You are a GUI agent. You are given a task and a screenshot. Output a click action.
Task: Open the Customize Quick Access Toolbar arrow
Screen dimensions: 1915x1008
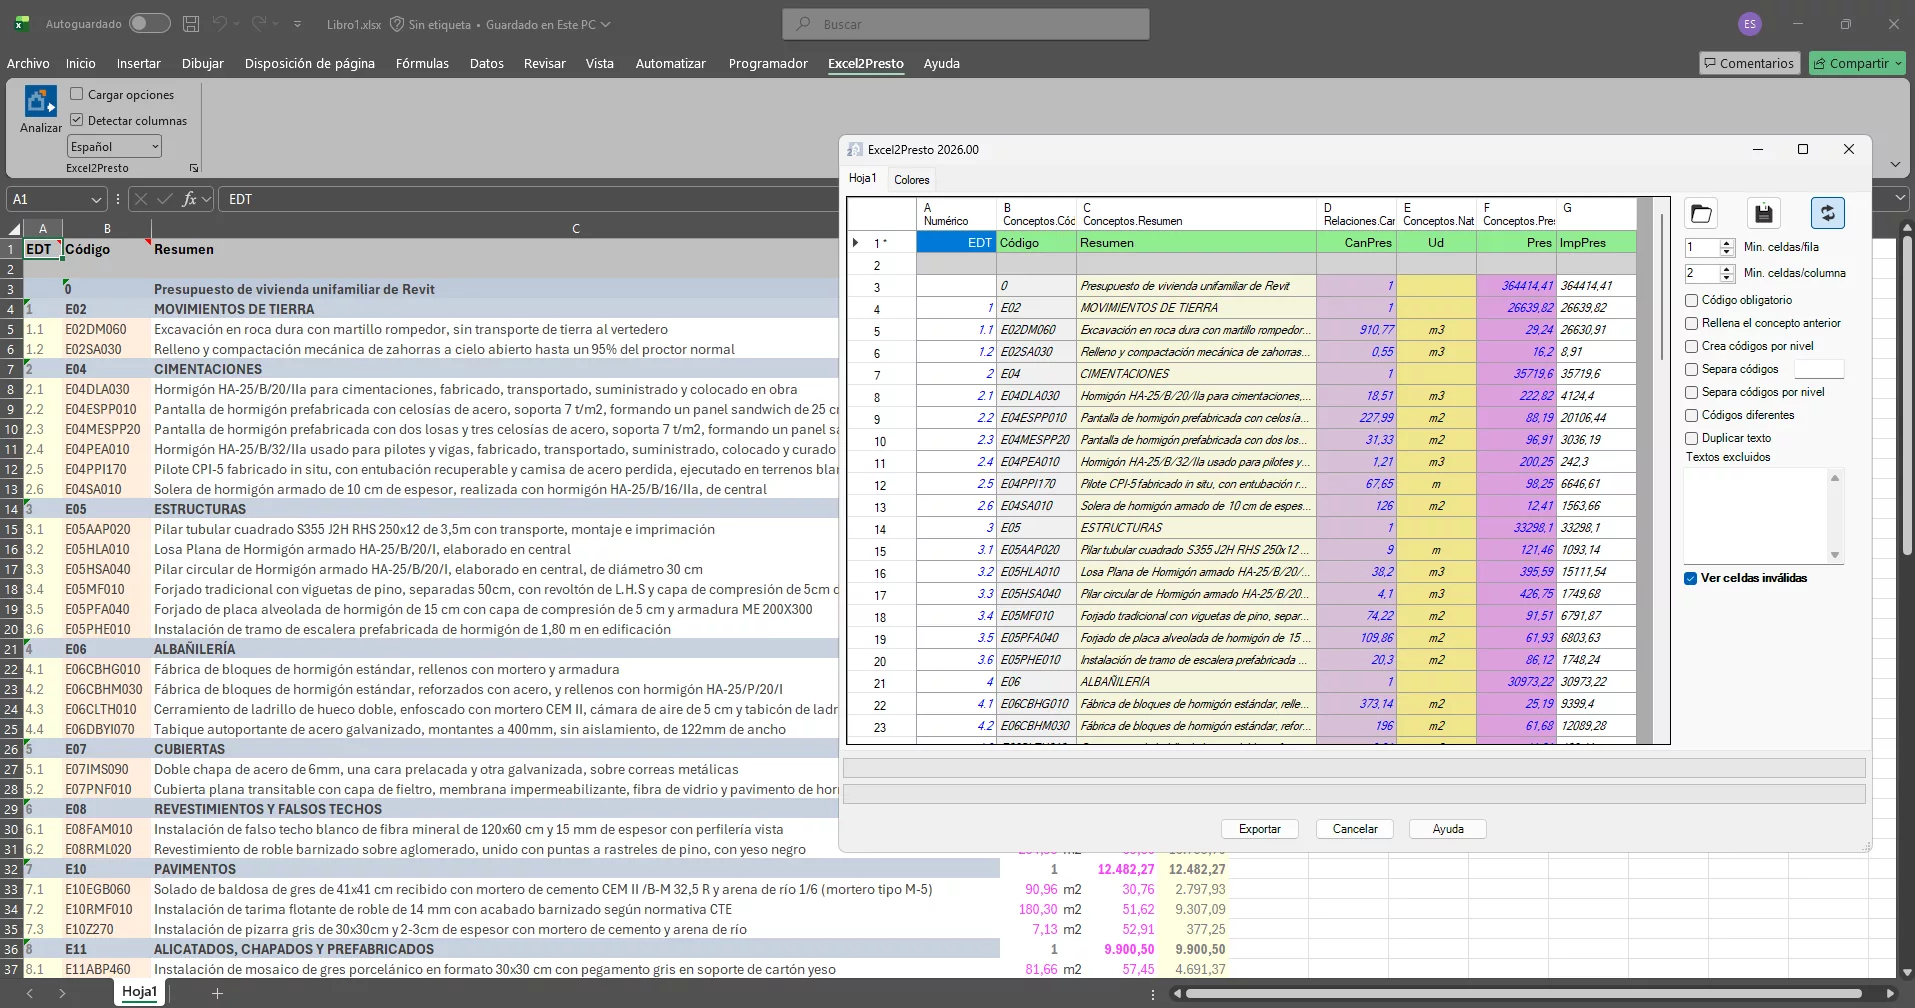[297, 24]
